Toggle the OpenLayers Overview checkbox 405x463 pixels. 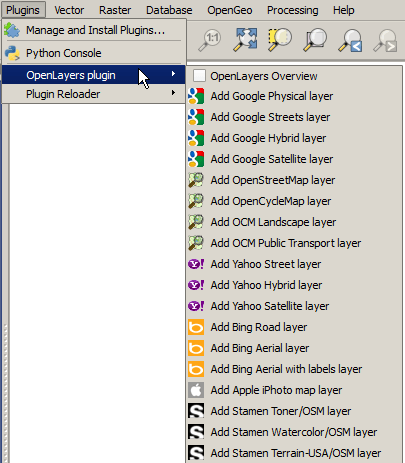tap(199, 76)
